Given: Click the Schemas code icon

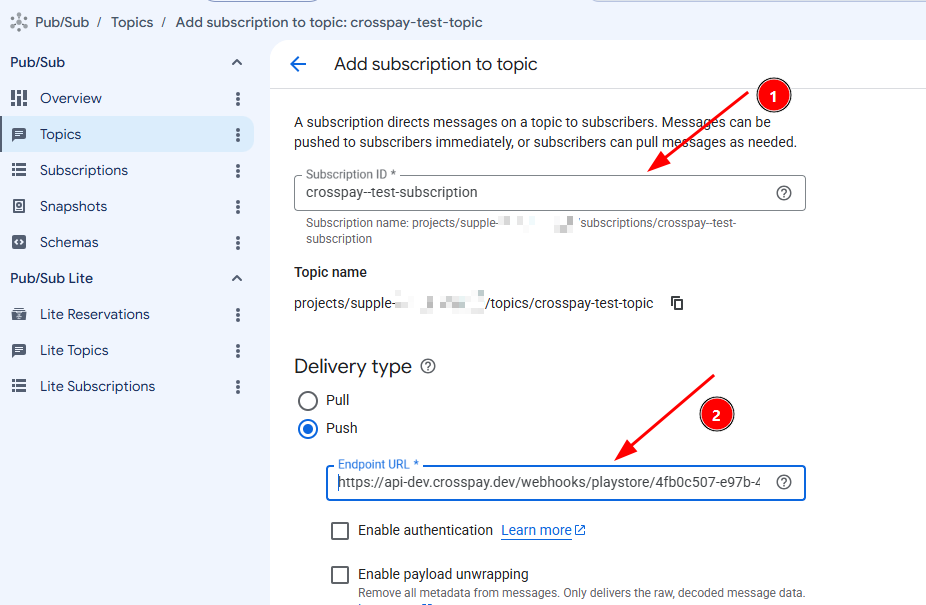Looking at the screenshot, I should [x=19, y=242].
